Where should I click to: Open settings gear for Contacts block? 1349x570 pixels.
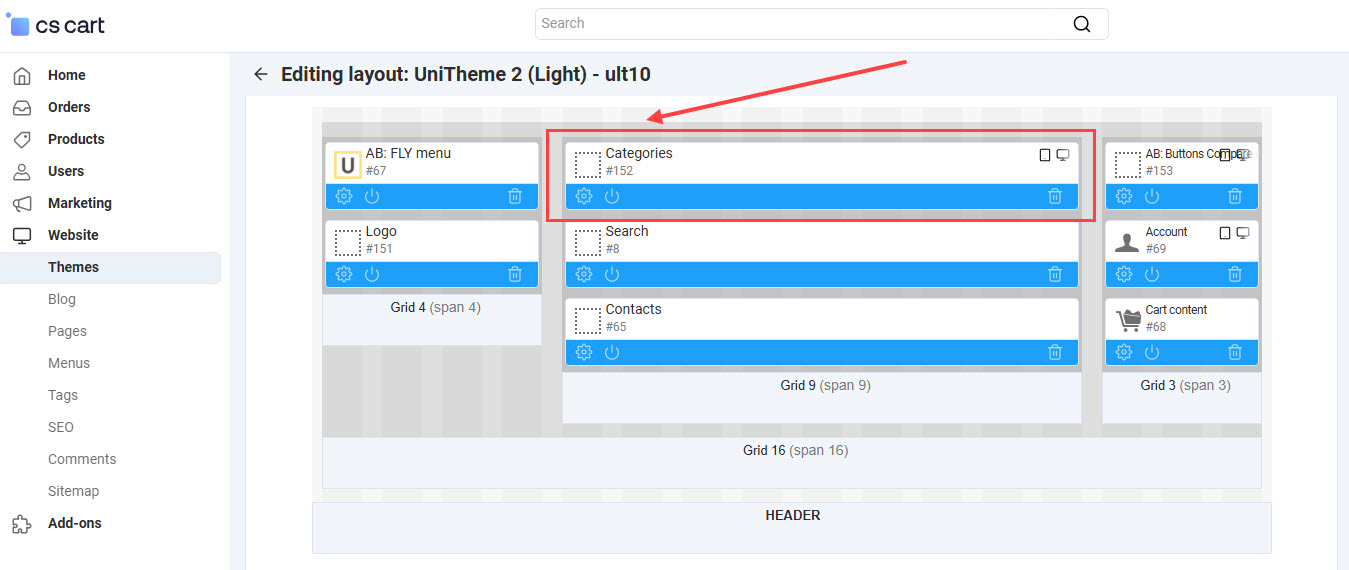point(584,352)
